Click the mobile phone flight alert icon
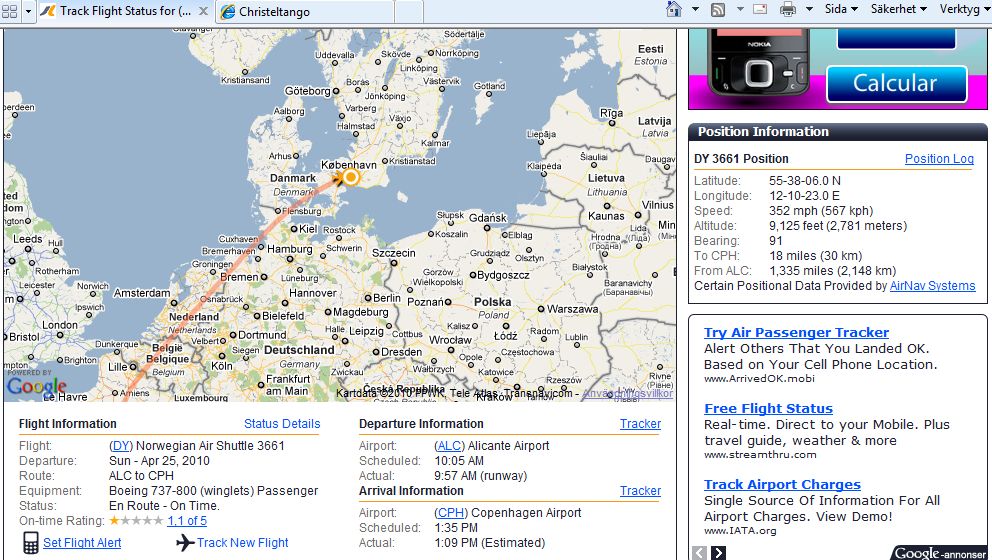Screen dimensions: 992x560 tap(30, 543)
